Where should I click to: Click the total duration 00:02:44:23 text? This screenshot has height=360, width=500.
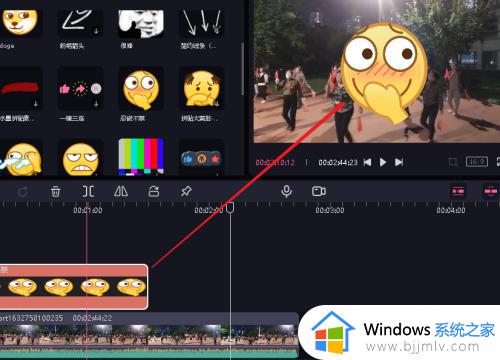(x=338, y=163)
